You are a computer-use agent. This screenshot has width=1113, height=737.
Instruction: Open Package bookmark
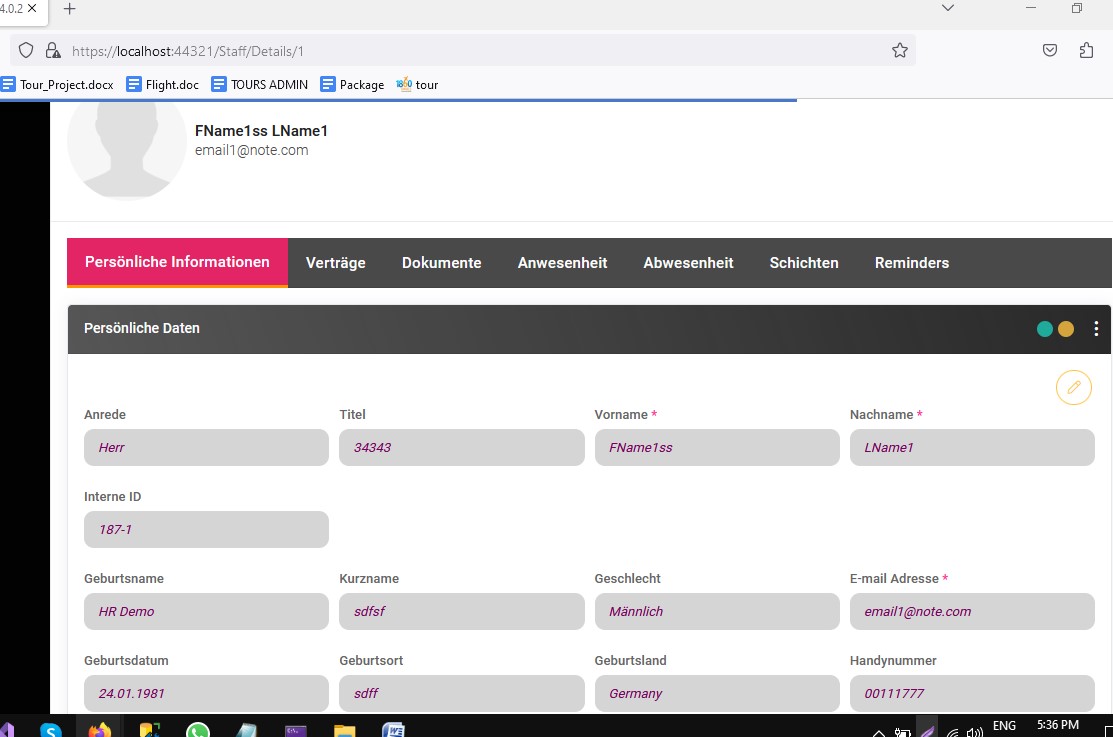(x=352, y=84)
